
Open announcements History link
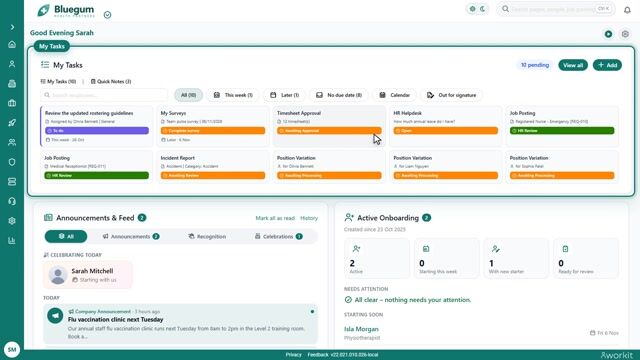[309, 218]
